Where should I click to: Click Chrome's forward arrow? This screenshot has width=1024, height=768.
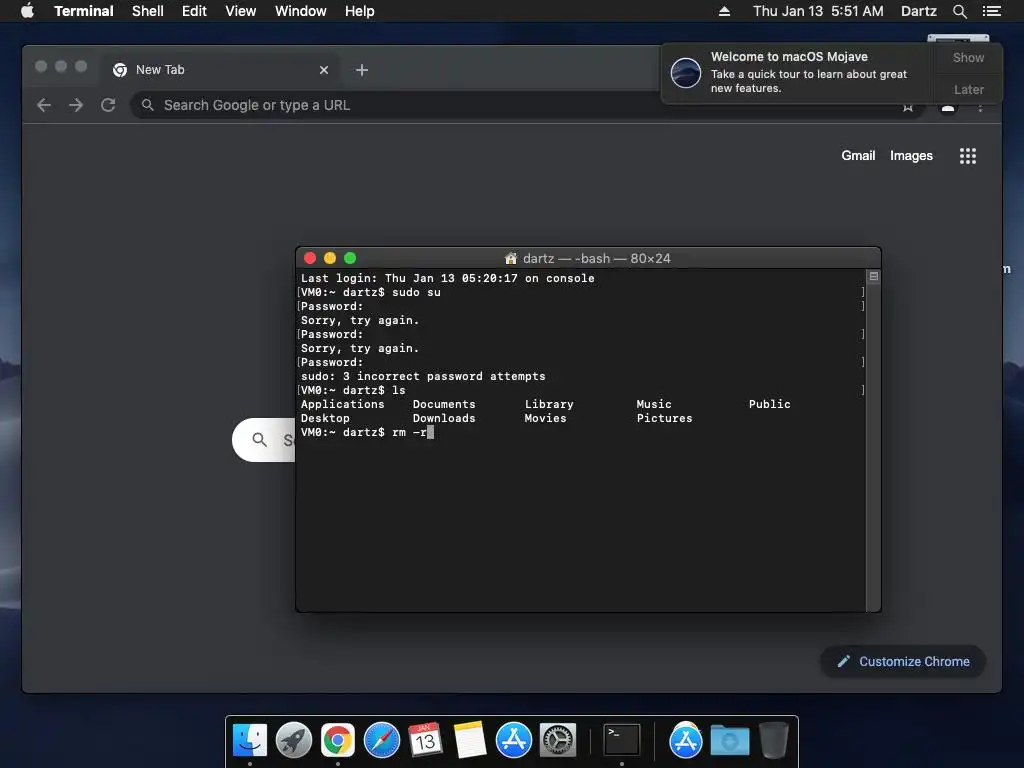(76, 105)
